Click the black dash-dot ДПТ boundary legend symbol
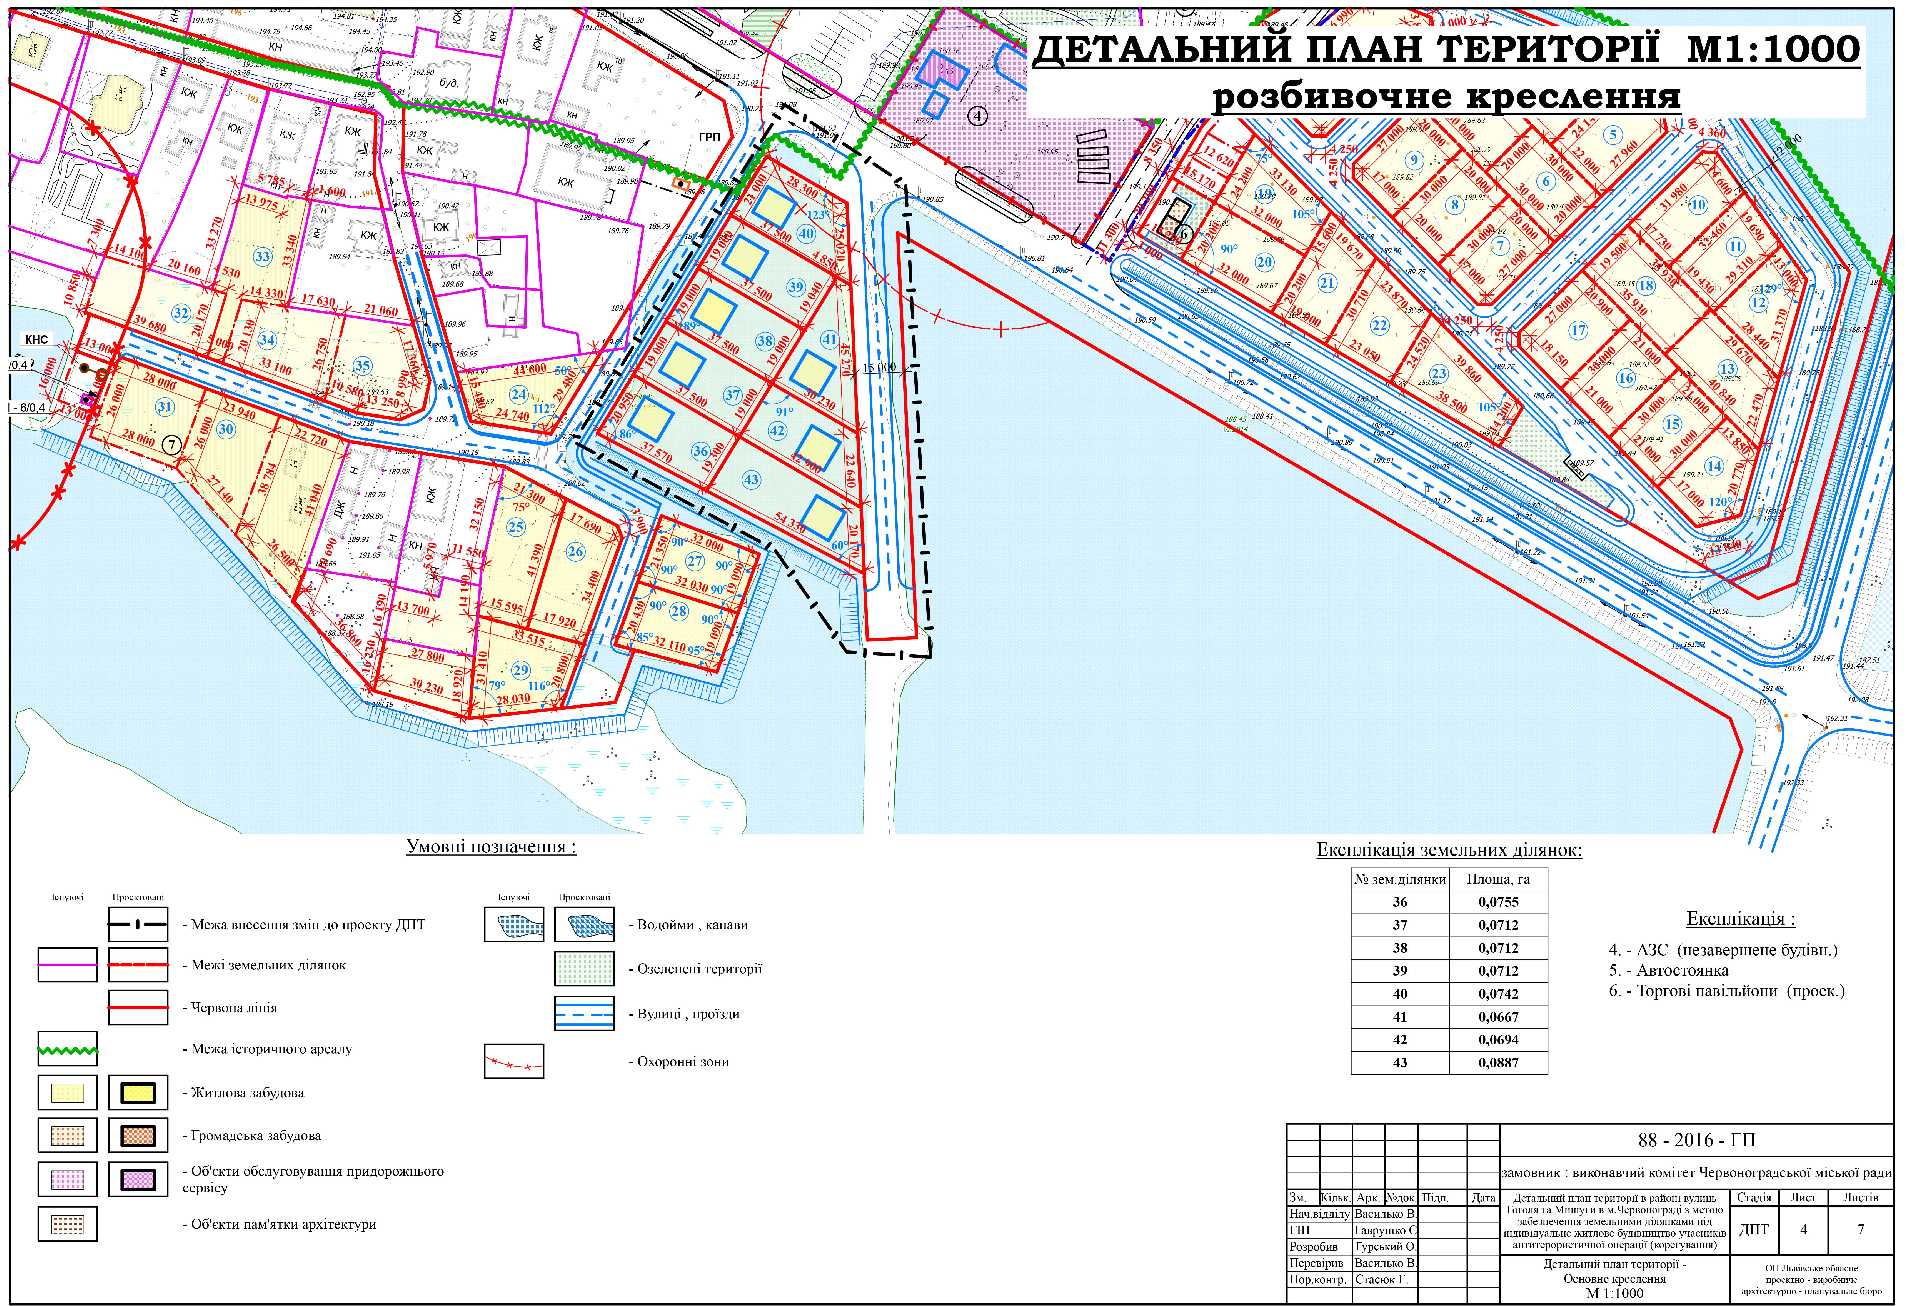 pos(138,924)
